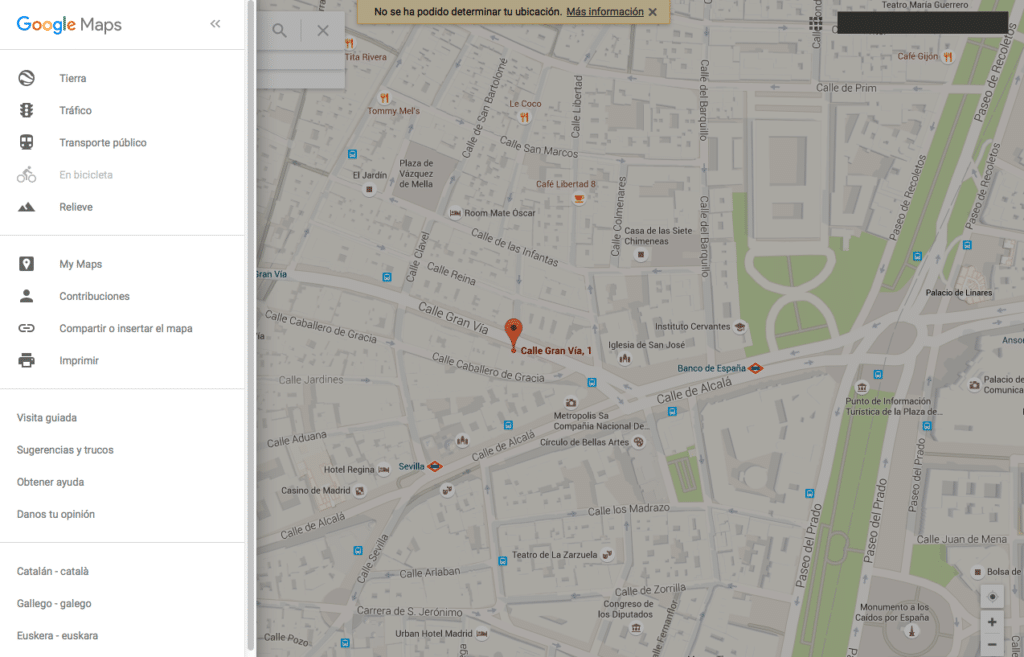
Task: Zoom out with the − button
Action: coord(991,644)
